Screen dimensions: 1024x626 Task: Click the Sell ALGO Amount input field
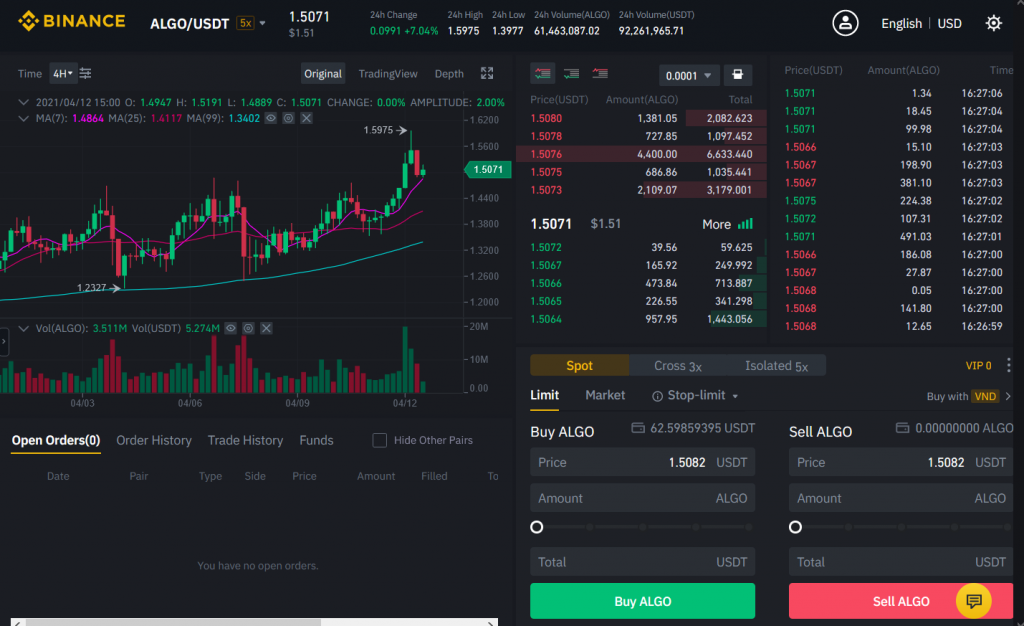click(x=900, y=498)
